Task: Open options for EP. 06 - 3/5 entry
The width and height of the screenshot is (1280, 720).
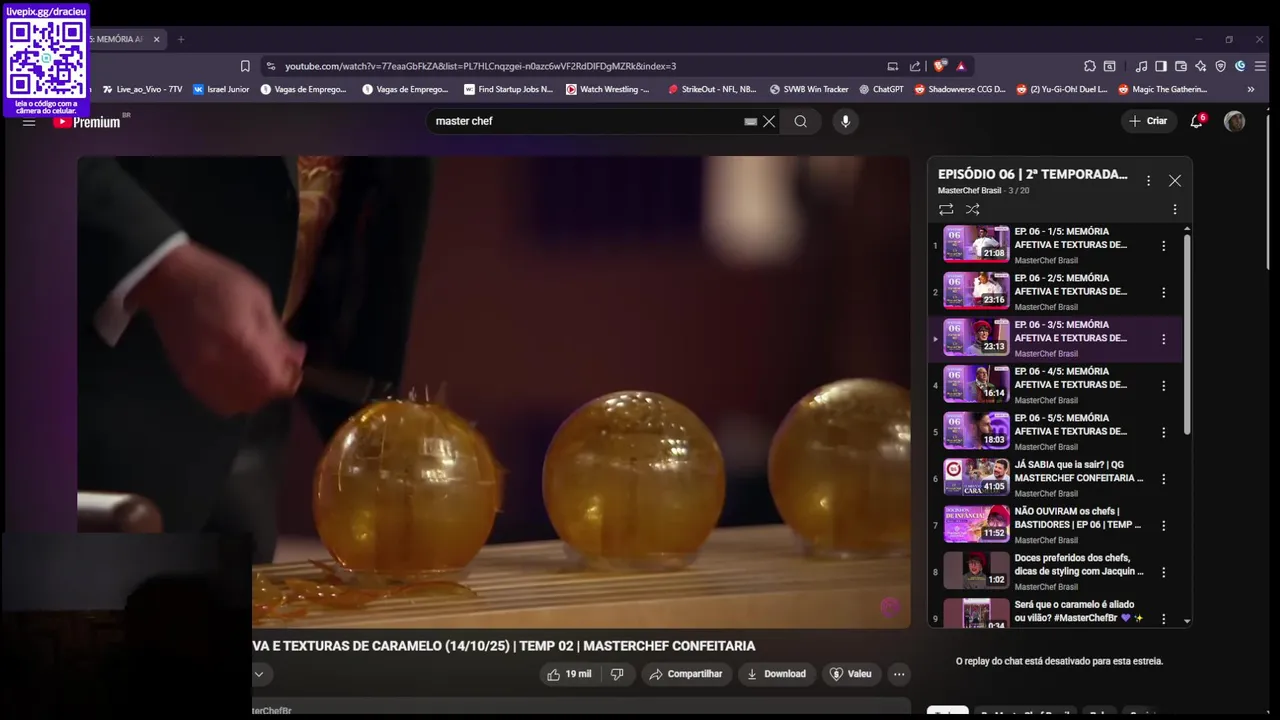Action: [1163, 339]
